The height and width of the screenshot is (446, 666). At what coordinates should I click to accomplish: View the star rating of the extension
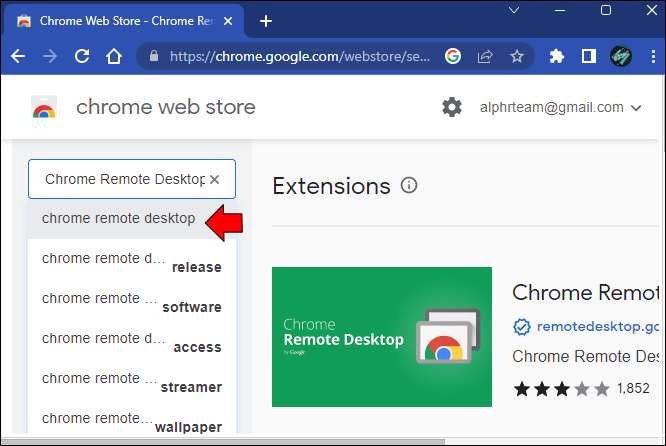(561, 389)
